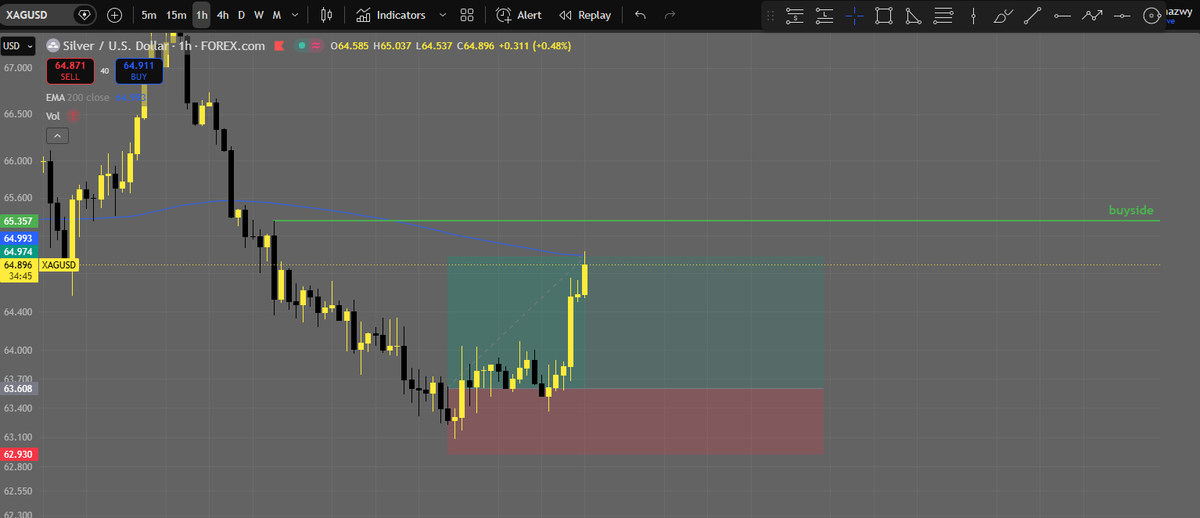Select the triangle drawing tool
This screenshot has height=518, width=1200.
point(913,15)
